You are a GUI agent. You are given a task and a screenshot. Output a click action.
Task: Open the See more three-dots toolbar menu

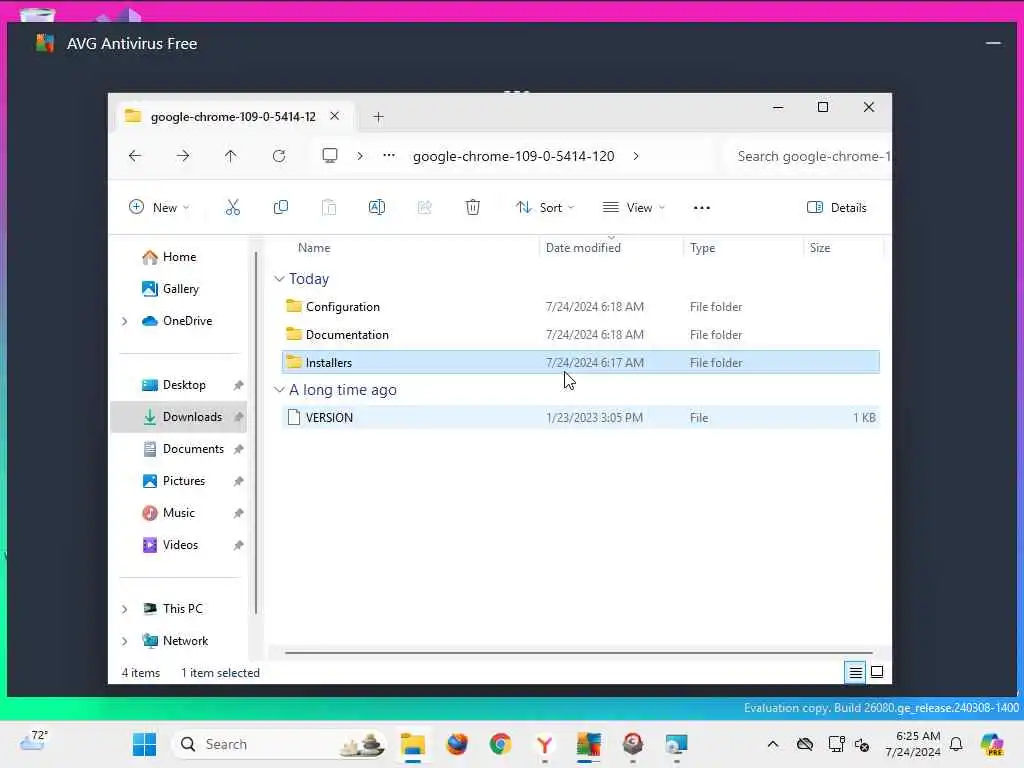[x=701, y=208]
